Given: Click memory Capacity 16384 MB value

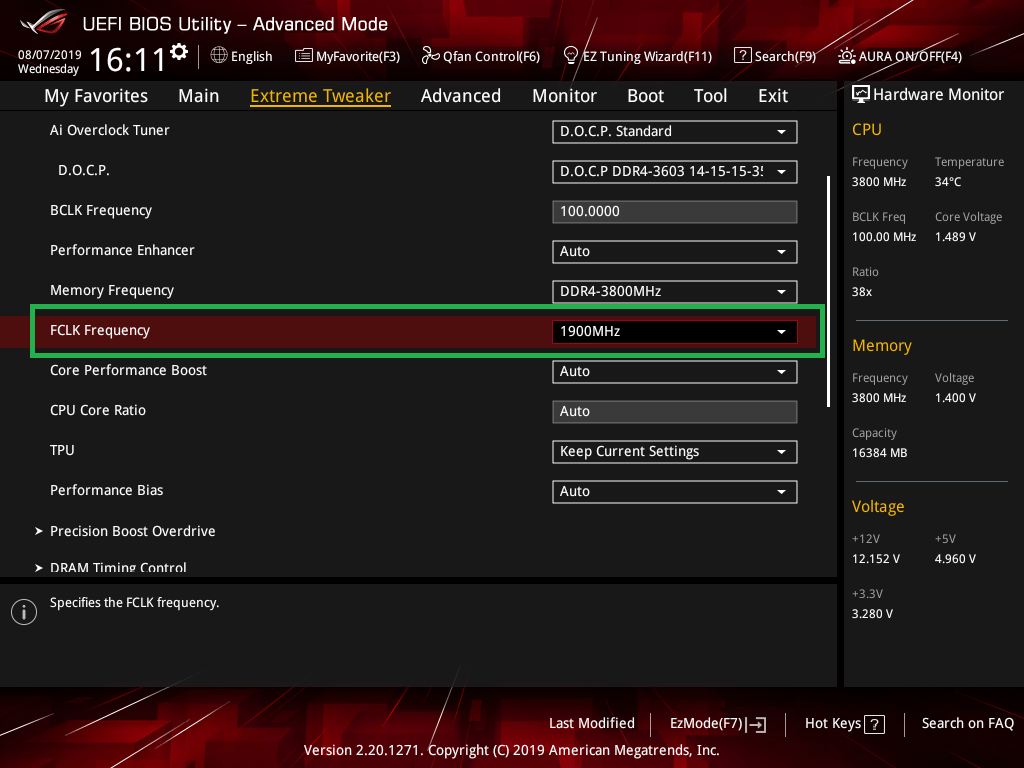Looking at the screenshot, I should pos(879,453).
